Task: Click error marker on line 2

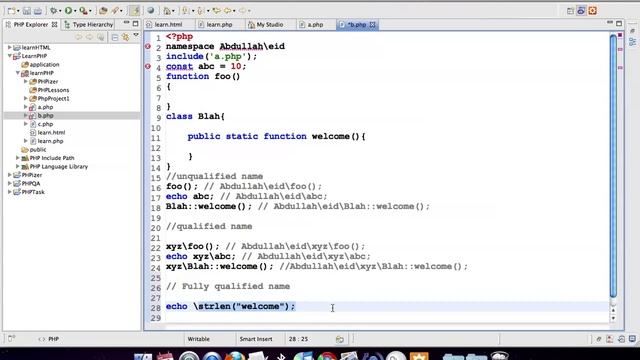Action: coord(148,47)
